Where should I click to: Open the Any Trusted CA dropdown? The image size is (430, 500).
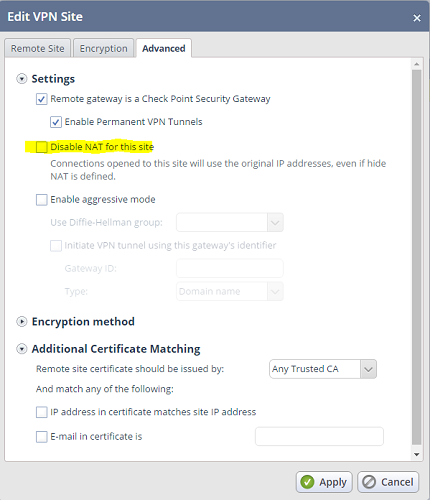(x=323, y=369)
